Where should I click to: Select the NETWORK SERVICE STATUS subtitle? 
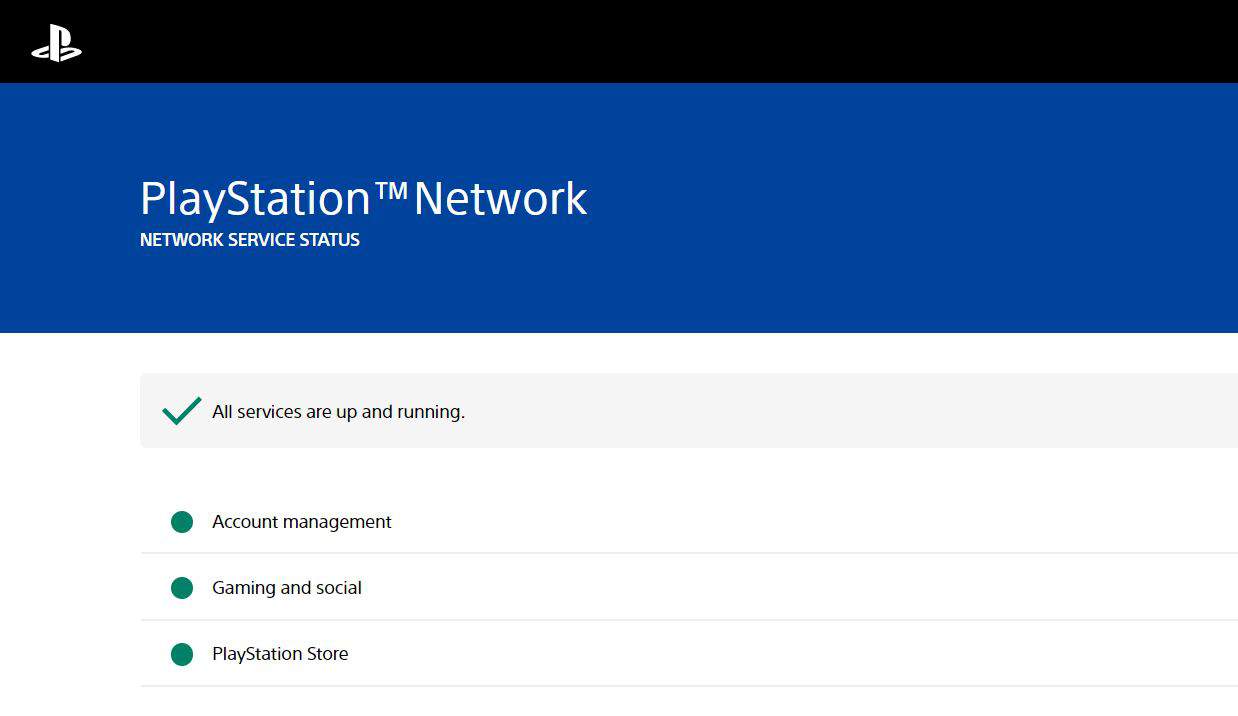tap(250, 240)
